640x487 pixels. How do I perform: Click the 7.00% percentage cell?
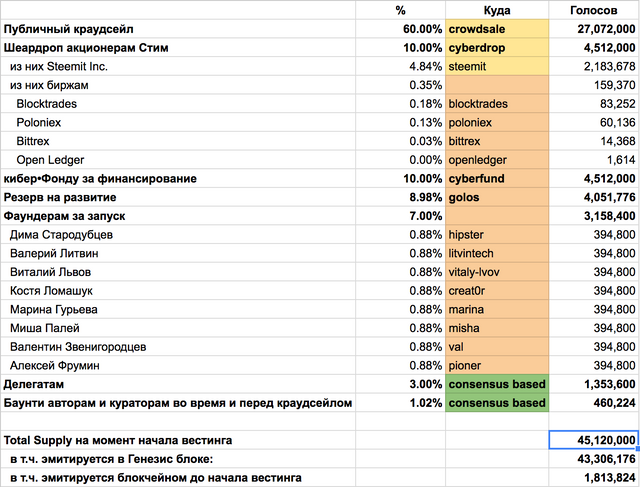[400, 216]
